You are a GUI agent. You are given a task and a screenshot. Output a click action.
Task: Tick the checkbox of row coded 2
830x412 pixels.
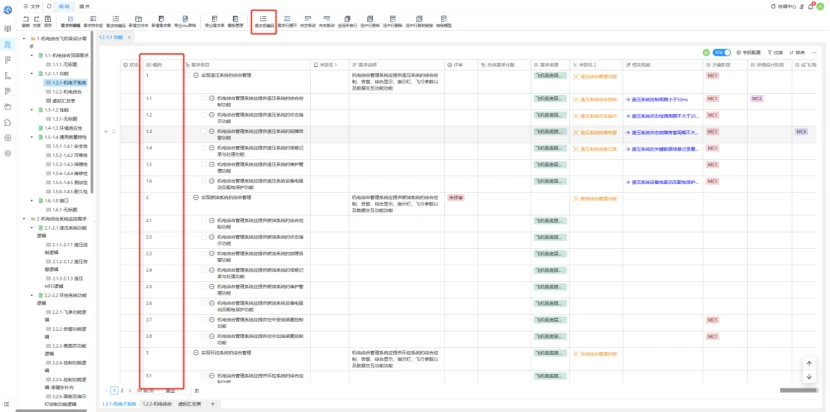[188, 198]
